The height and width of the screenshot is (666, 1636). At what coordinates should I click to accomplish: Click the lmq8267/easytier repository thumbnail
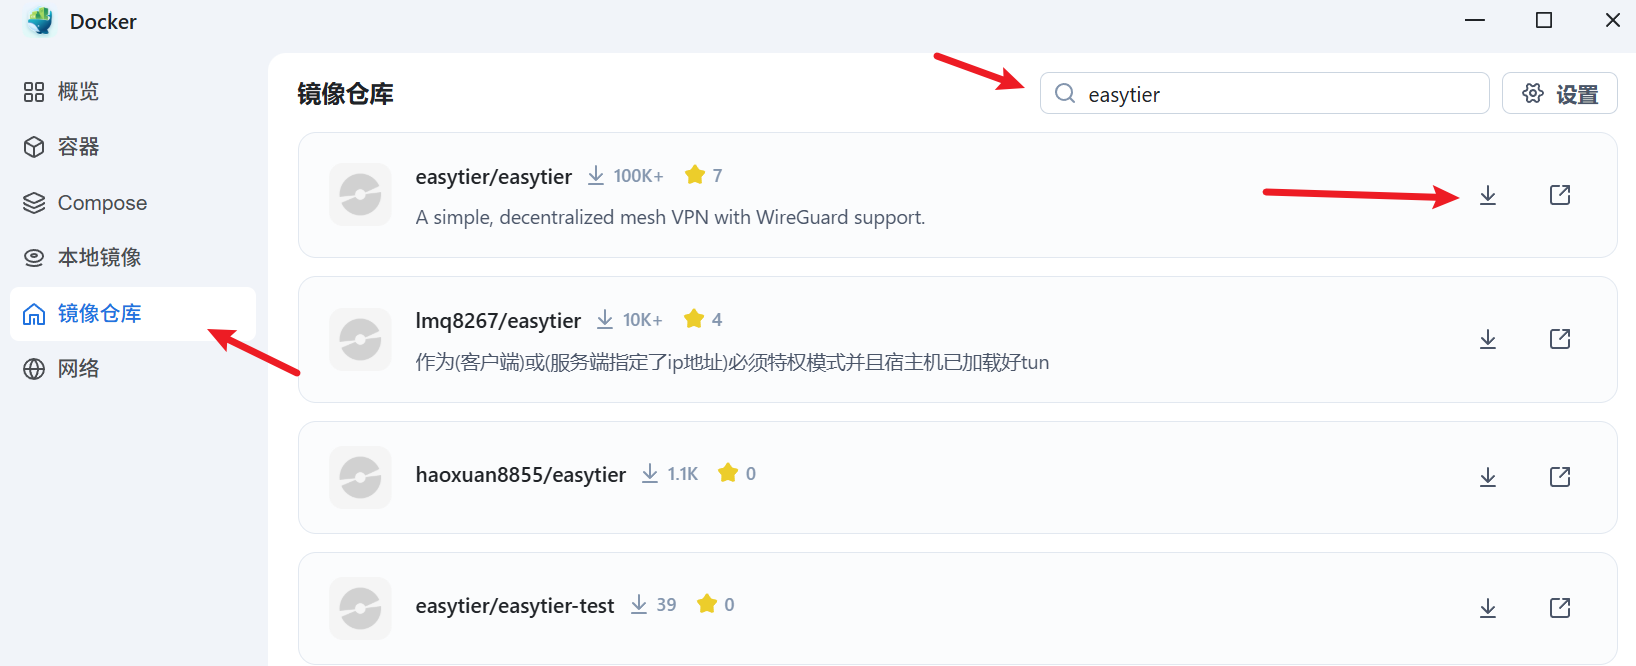point(360,339)
